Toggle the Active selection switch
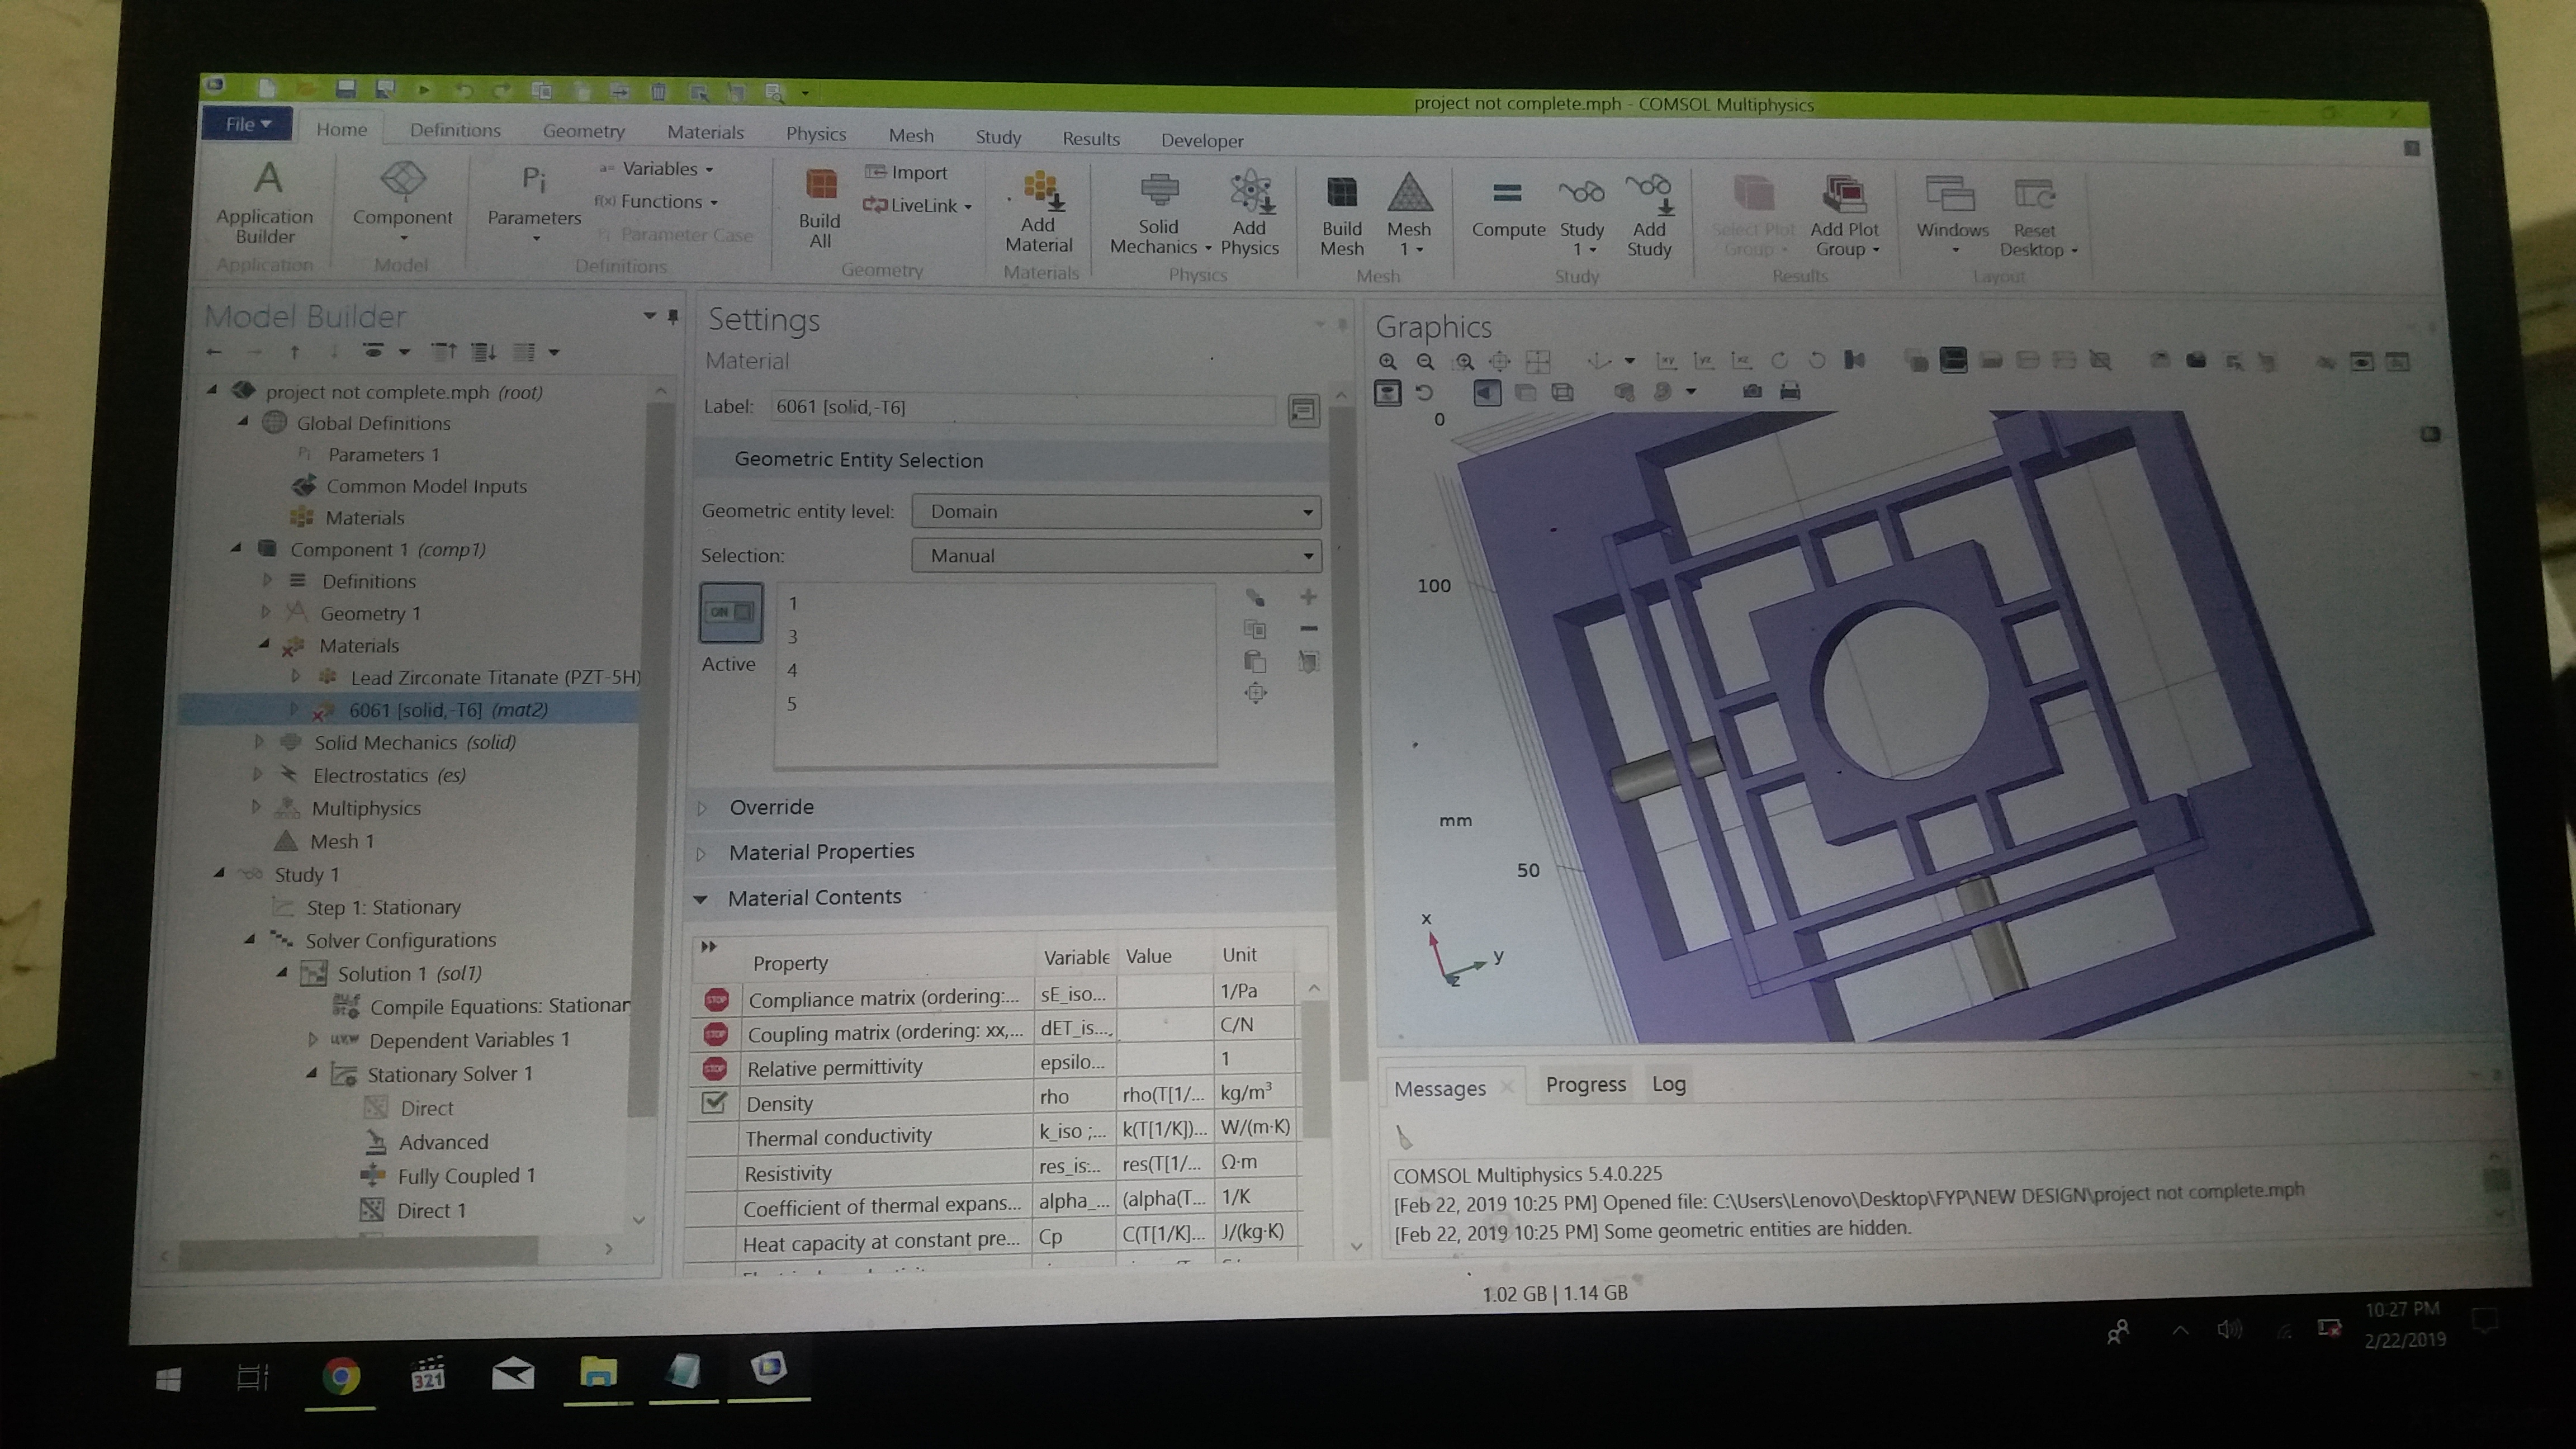 730,612
